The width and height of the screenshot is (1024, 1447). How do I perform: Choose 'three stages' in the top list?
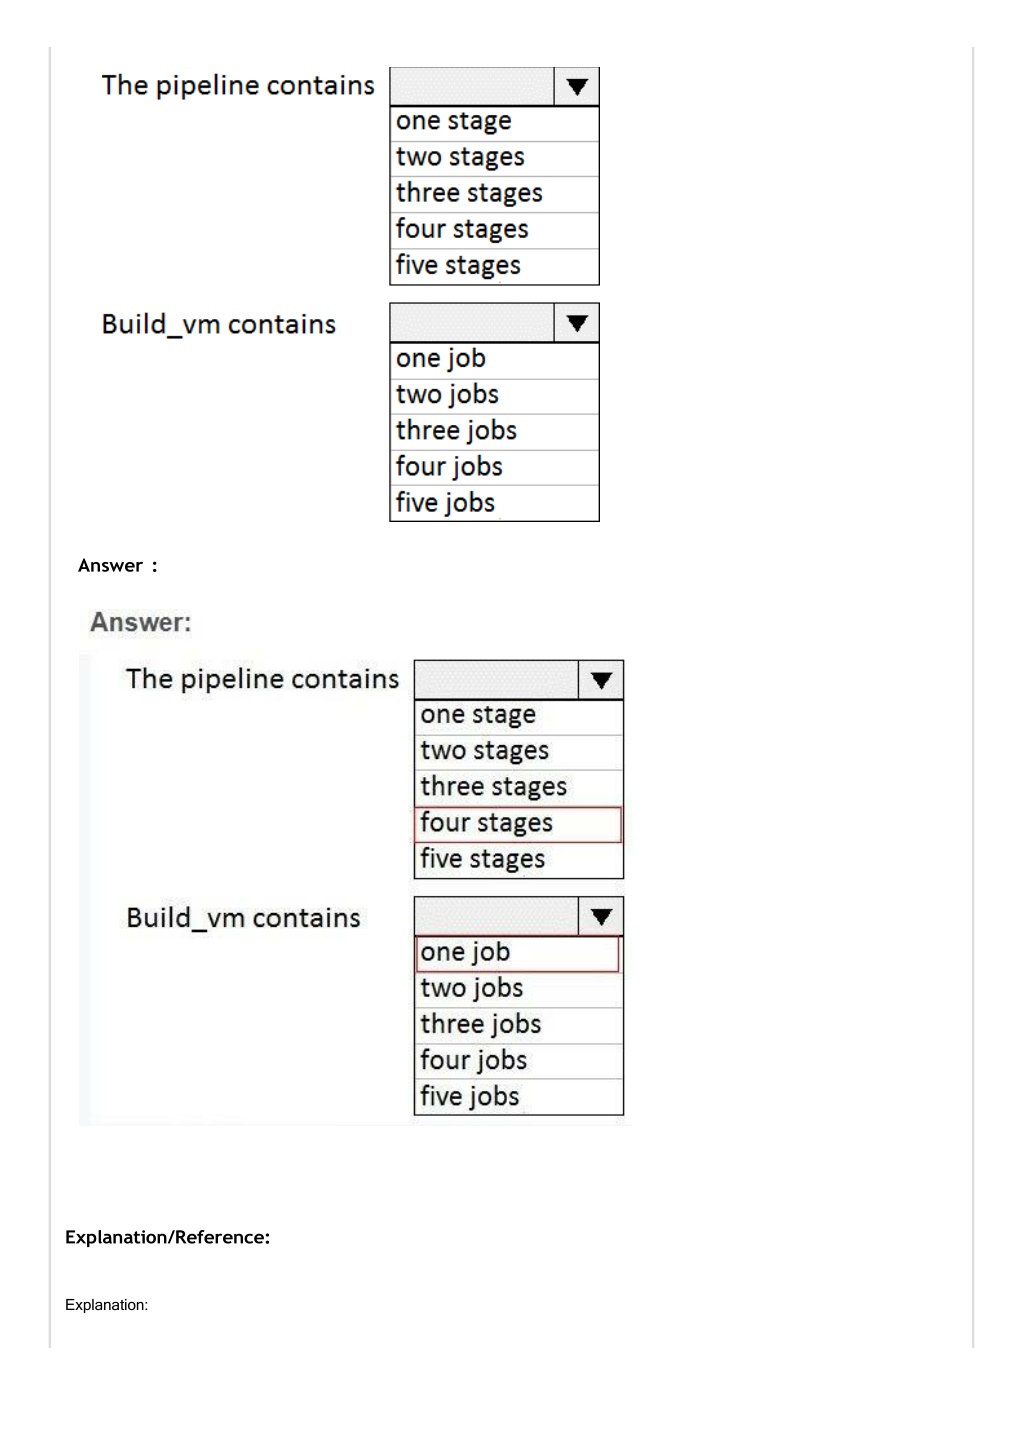494,194
